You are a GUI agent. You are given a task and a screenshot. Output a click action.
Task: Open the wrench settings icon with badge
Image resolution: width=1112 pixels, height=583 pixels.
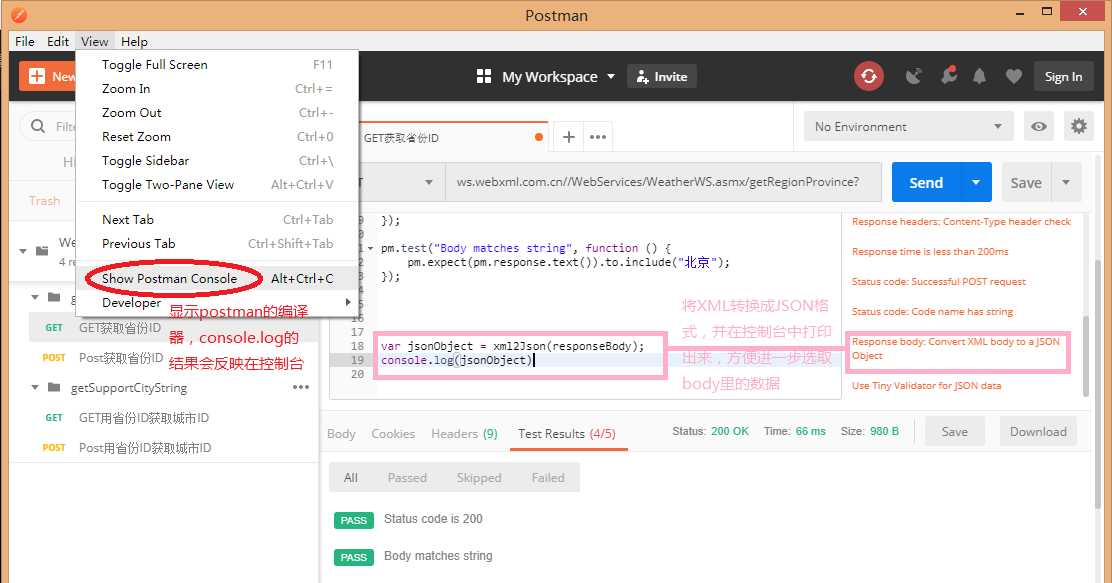[948, 75]
